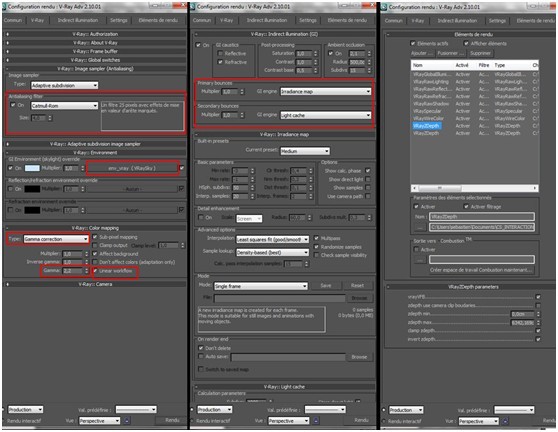Open the GI environment light blue color swatch
Screen dimensions: 558x432
pos(32,168)
